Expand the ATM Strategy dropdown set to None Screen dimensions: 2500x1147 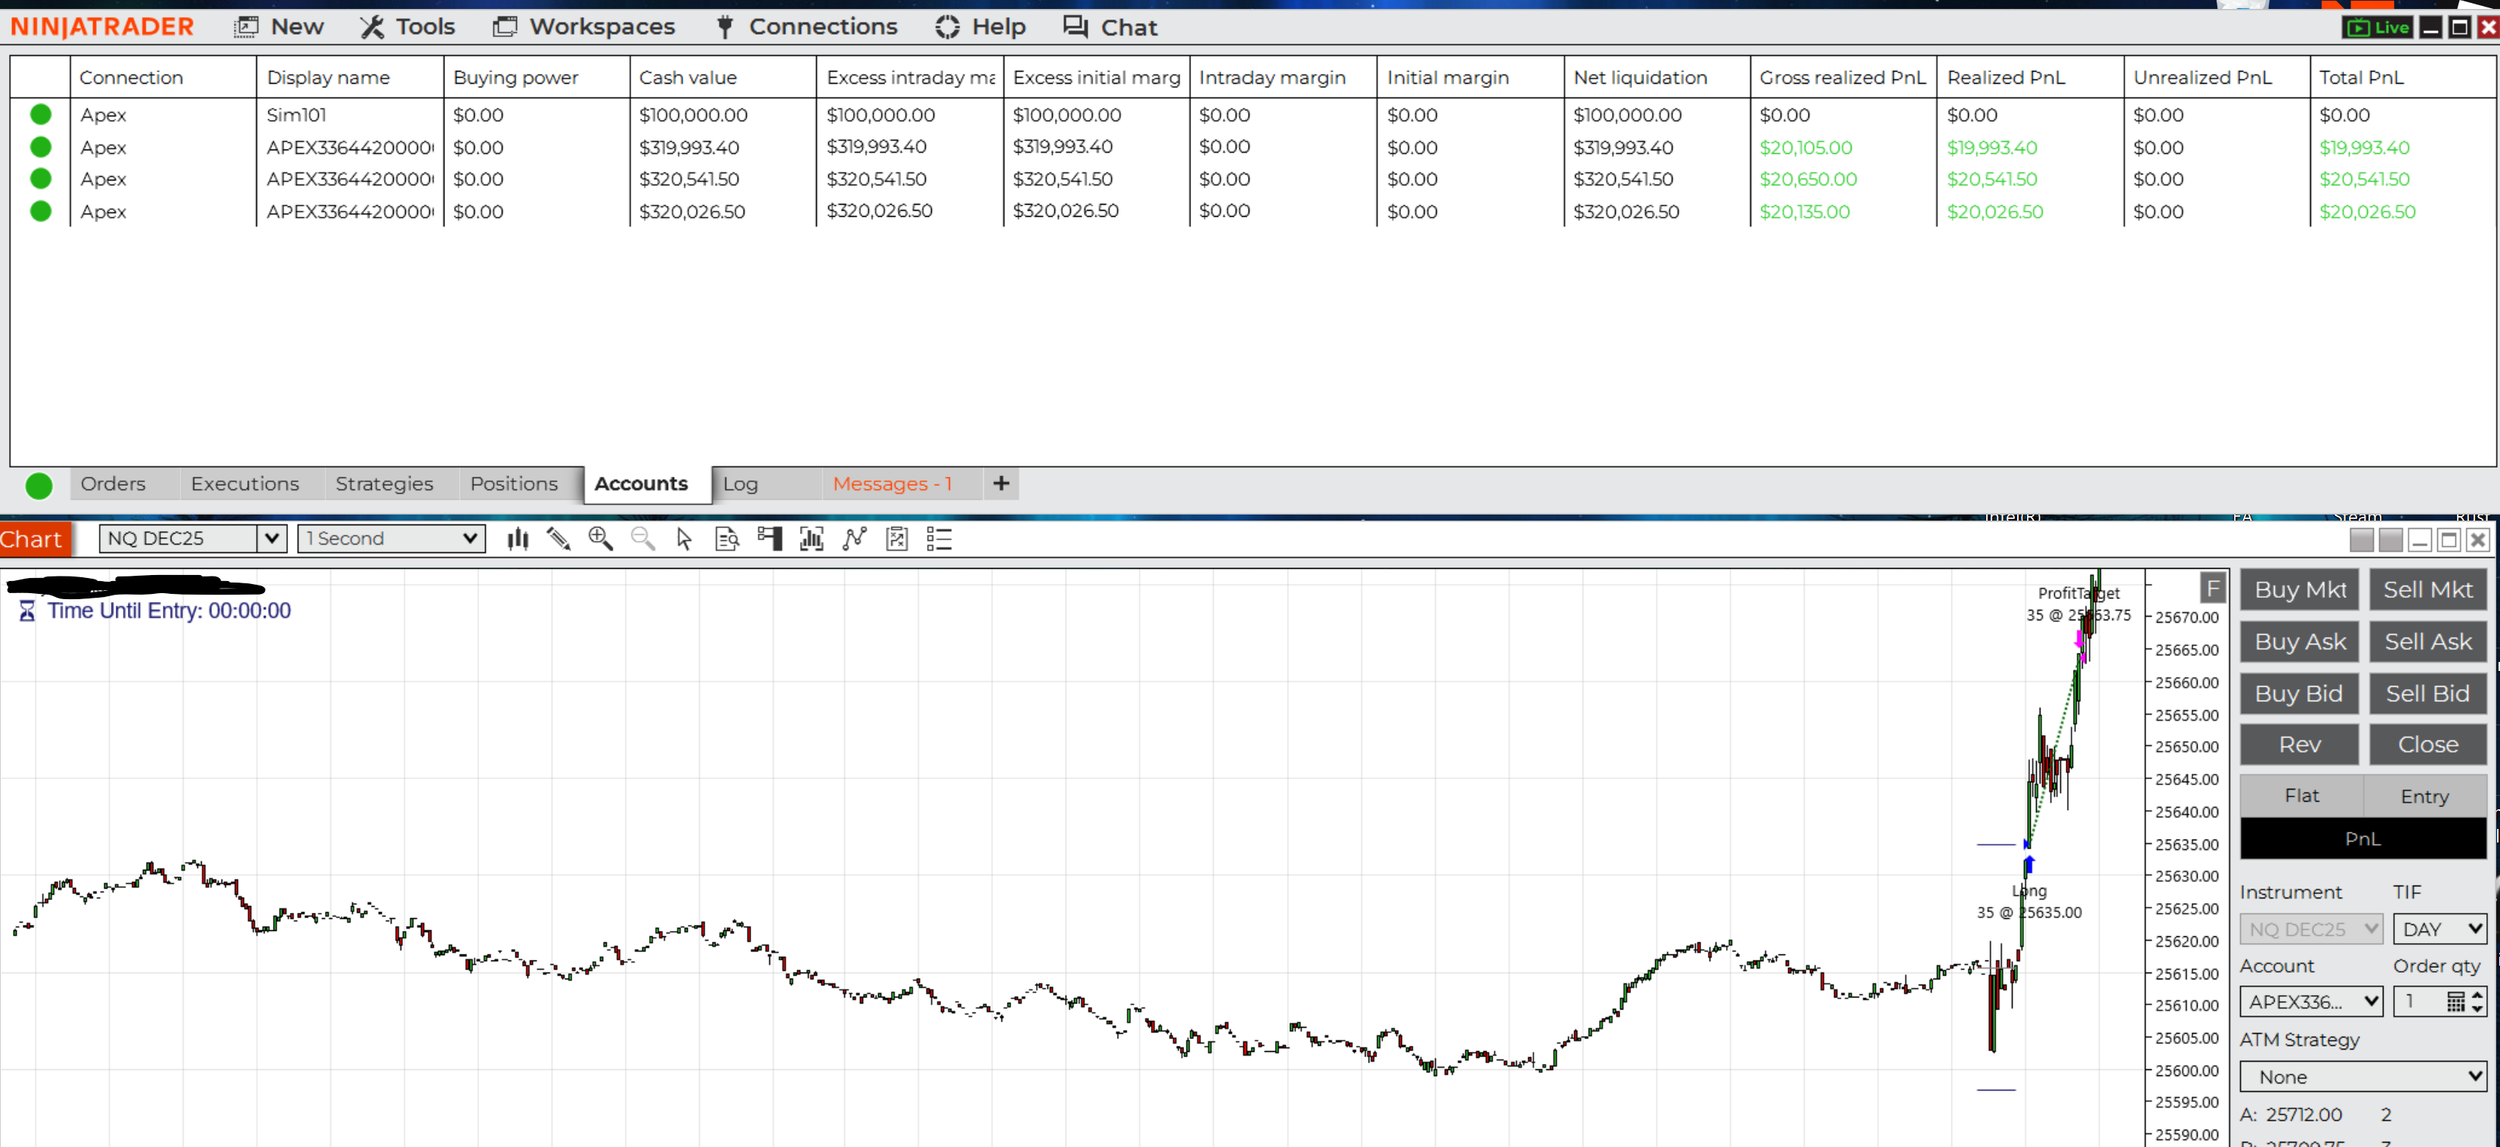click(x=2362, y=1076)
